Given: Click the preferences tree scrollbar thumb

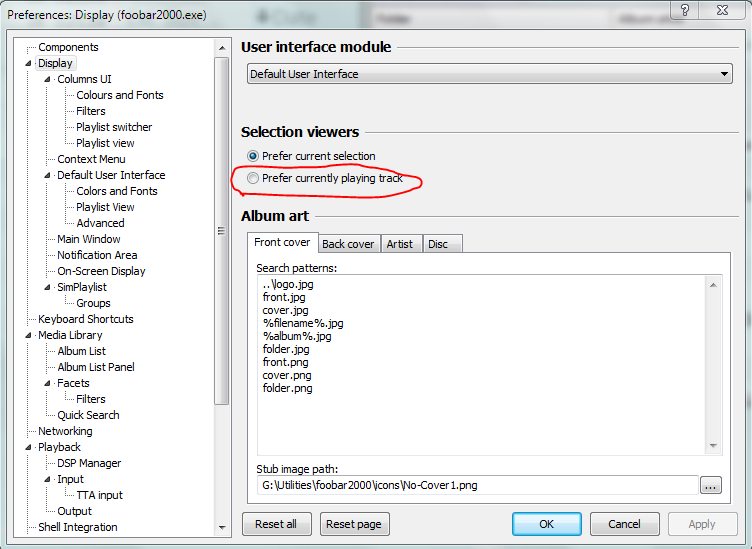Looking at the screenshot, I should click(222, 231).
